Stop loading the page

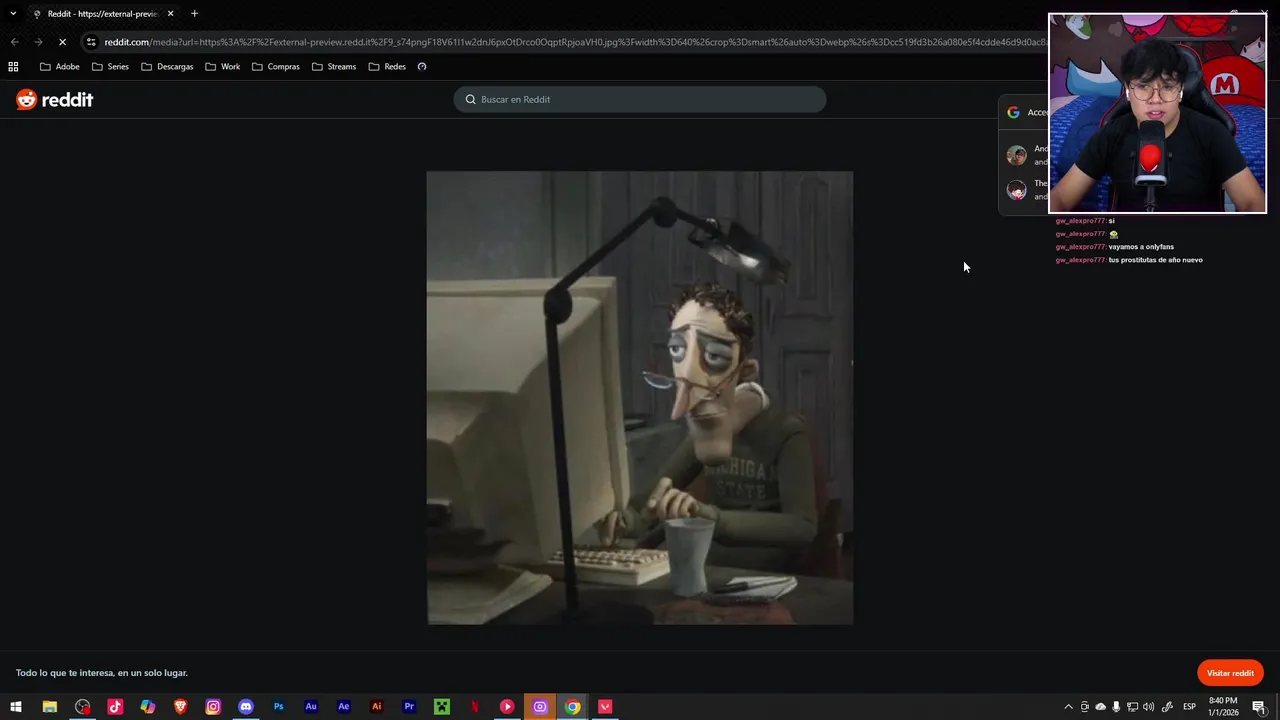[x=62, y=42]
